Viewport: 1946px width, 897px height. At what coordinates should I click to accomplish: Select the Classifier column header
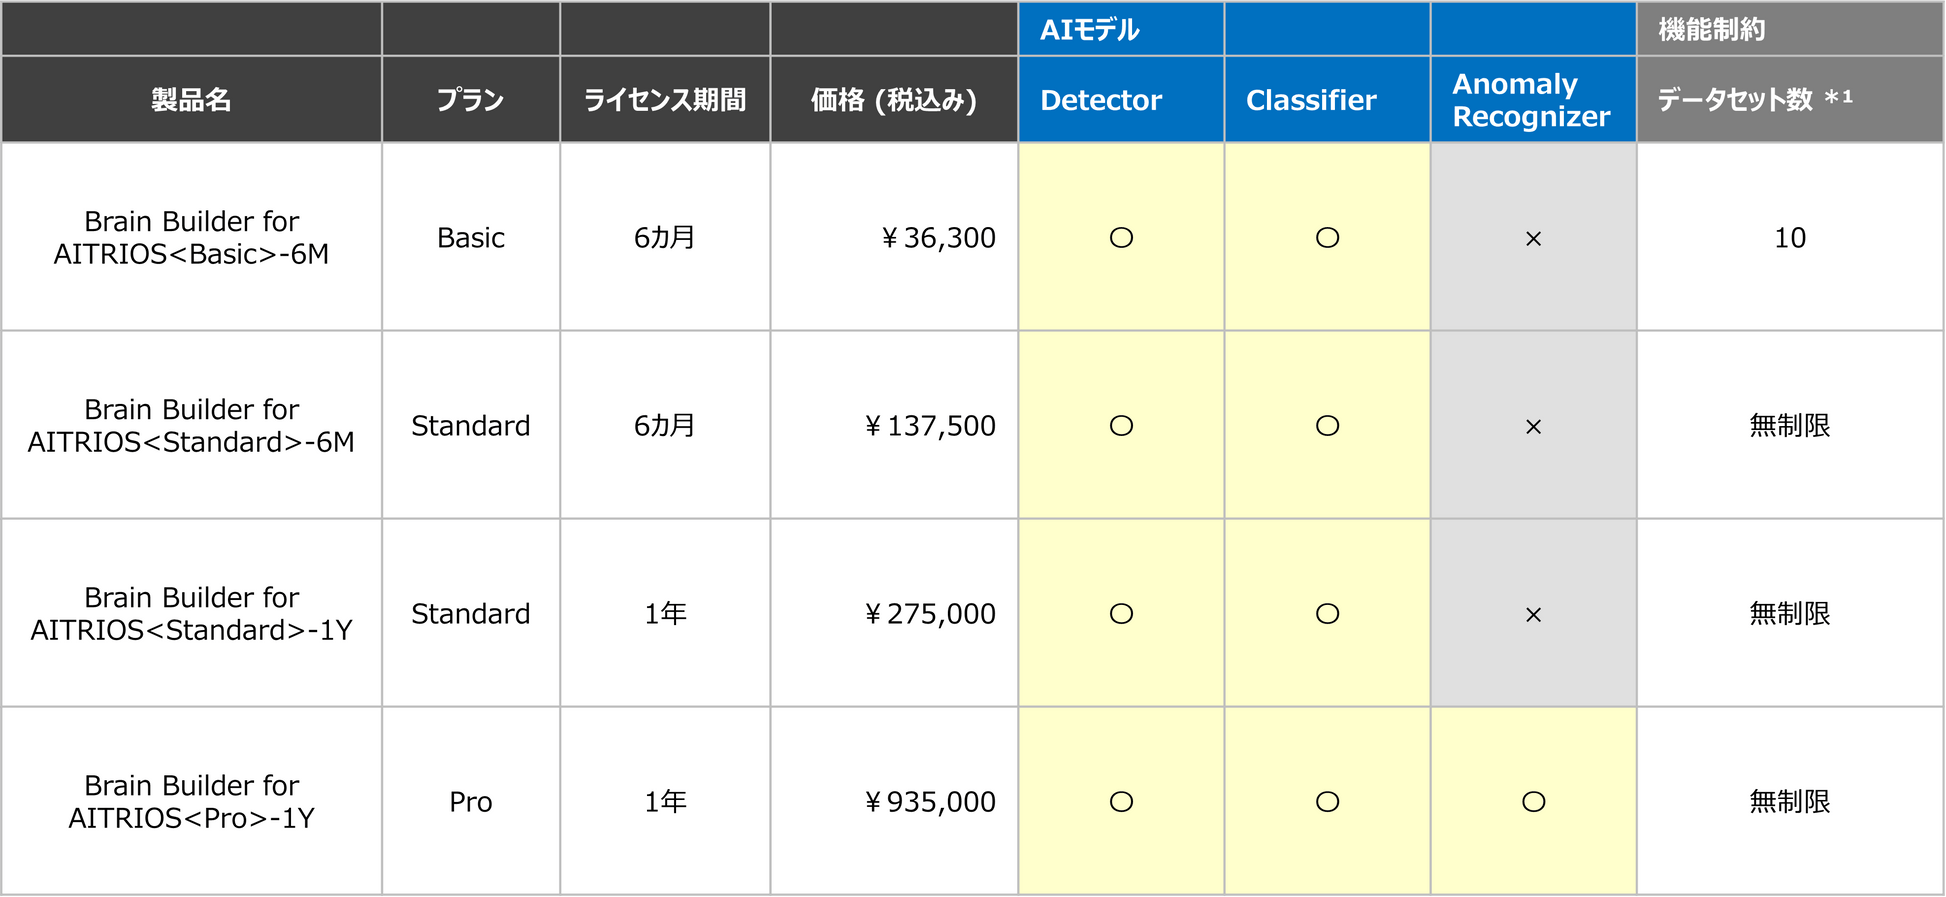pos(1311,100)
